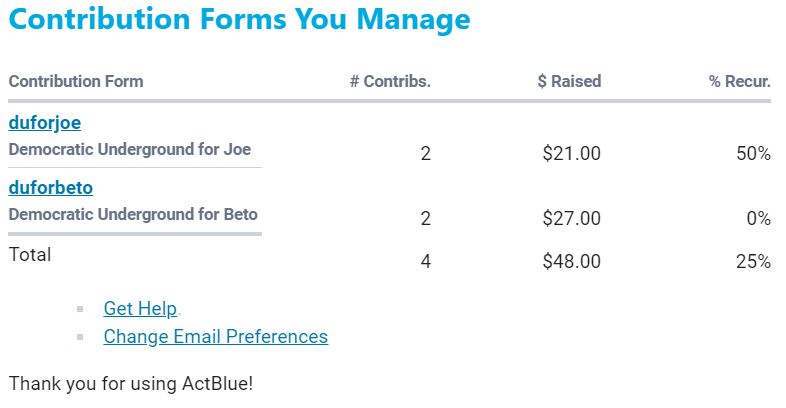
Task: Open Change Email Preferences link
Action: pos(215,337)
